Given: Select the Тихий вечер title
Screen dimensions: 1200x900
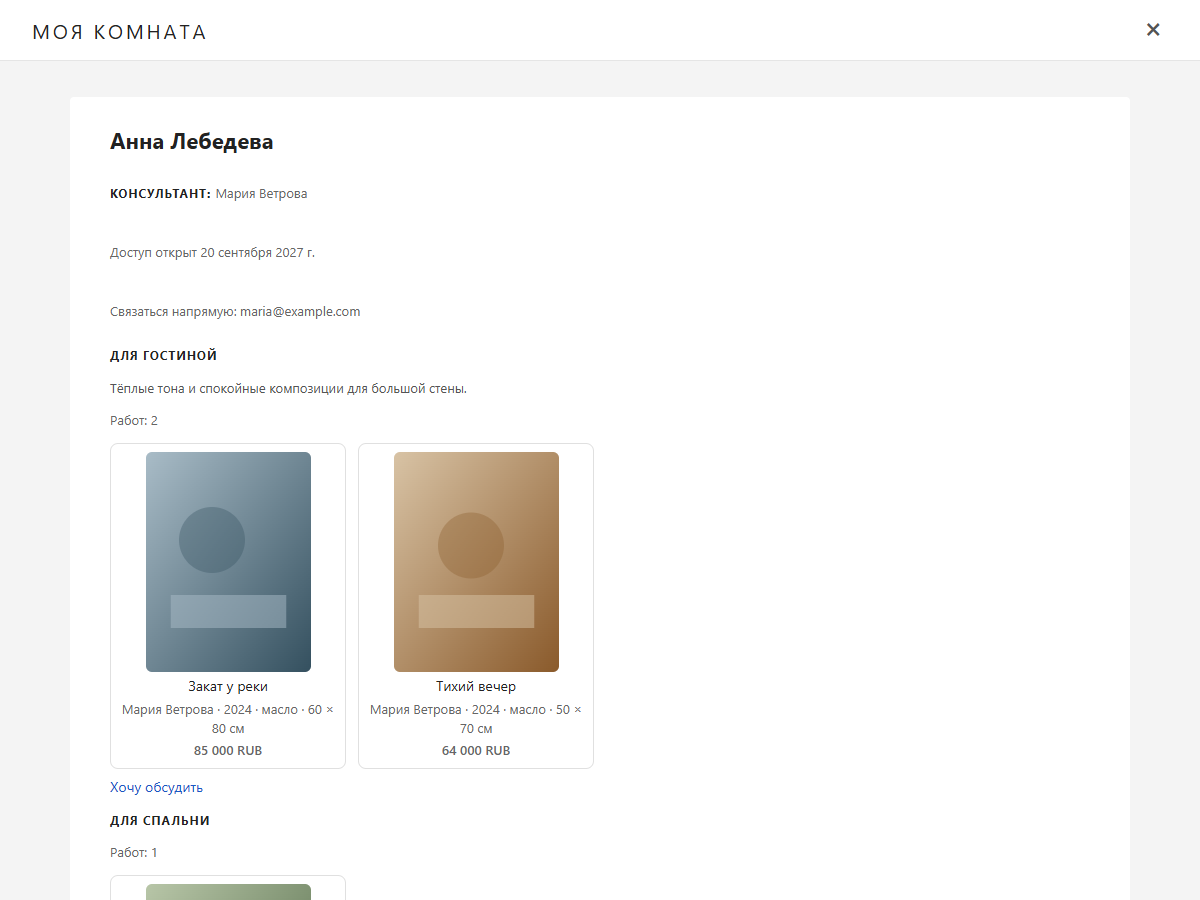Looking at the screenshot, I should tap(476, 687).
